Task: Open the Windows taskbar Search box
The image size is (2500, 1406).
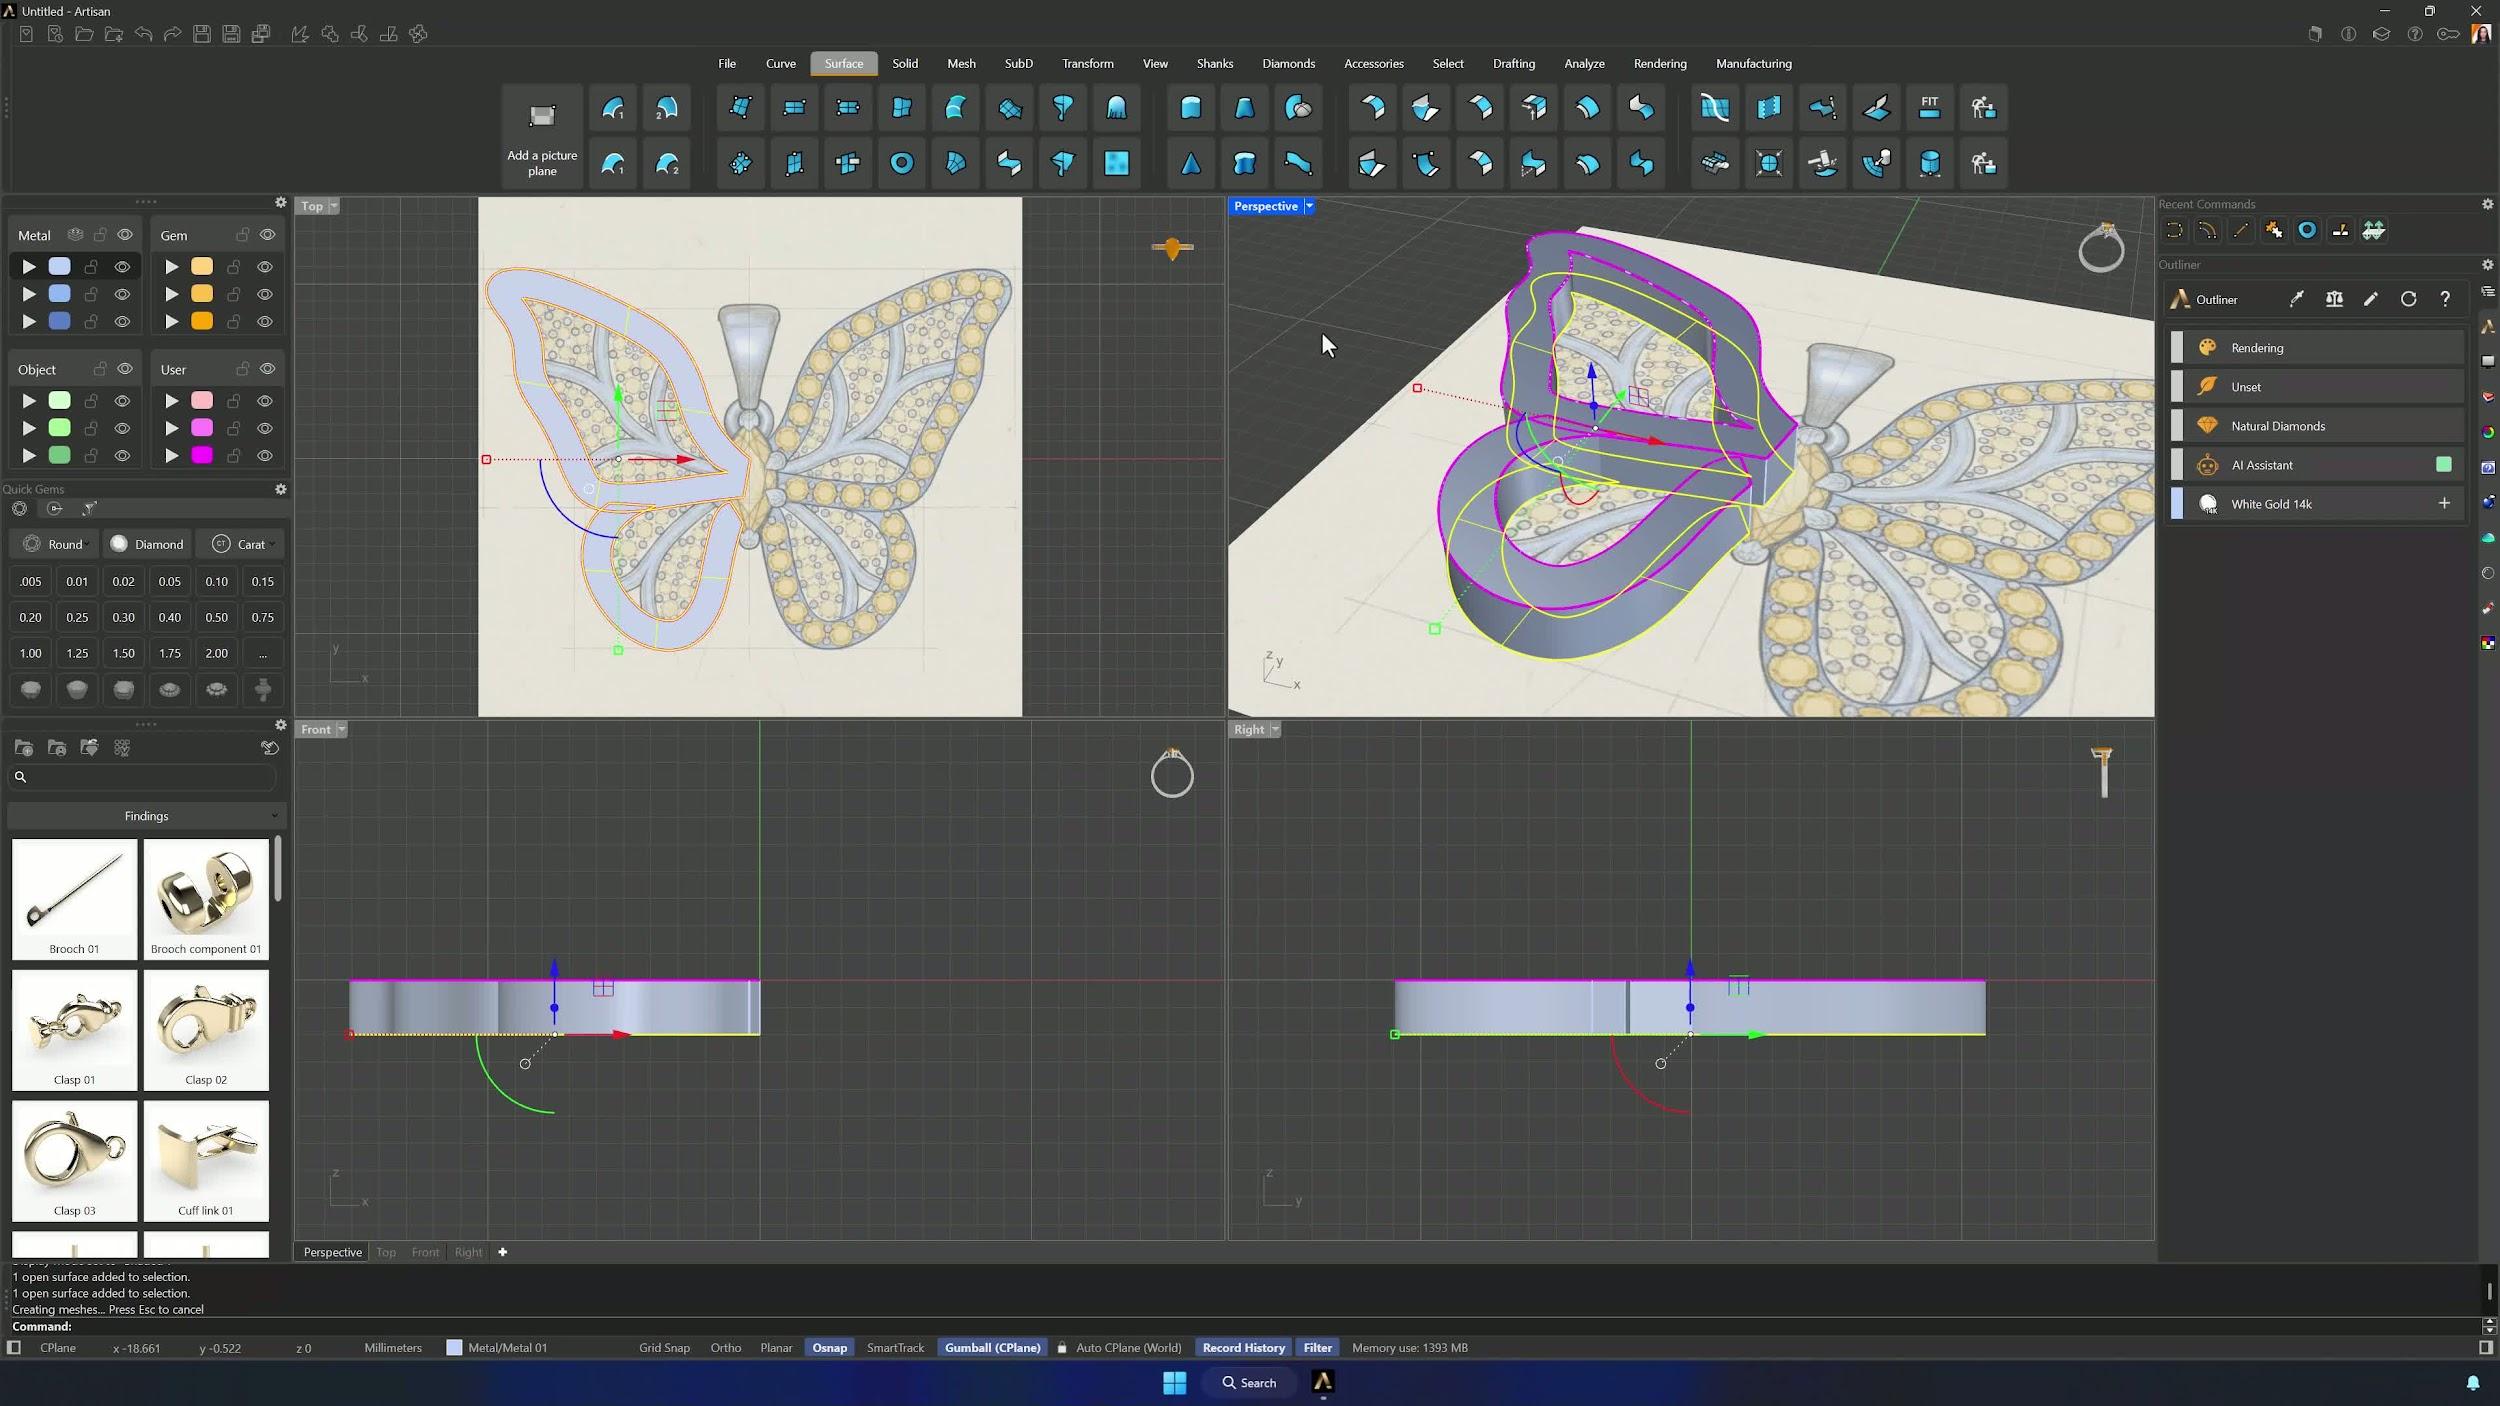Action: (1249, 1382)
